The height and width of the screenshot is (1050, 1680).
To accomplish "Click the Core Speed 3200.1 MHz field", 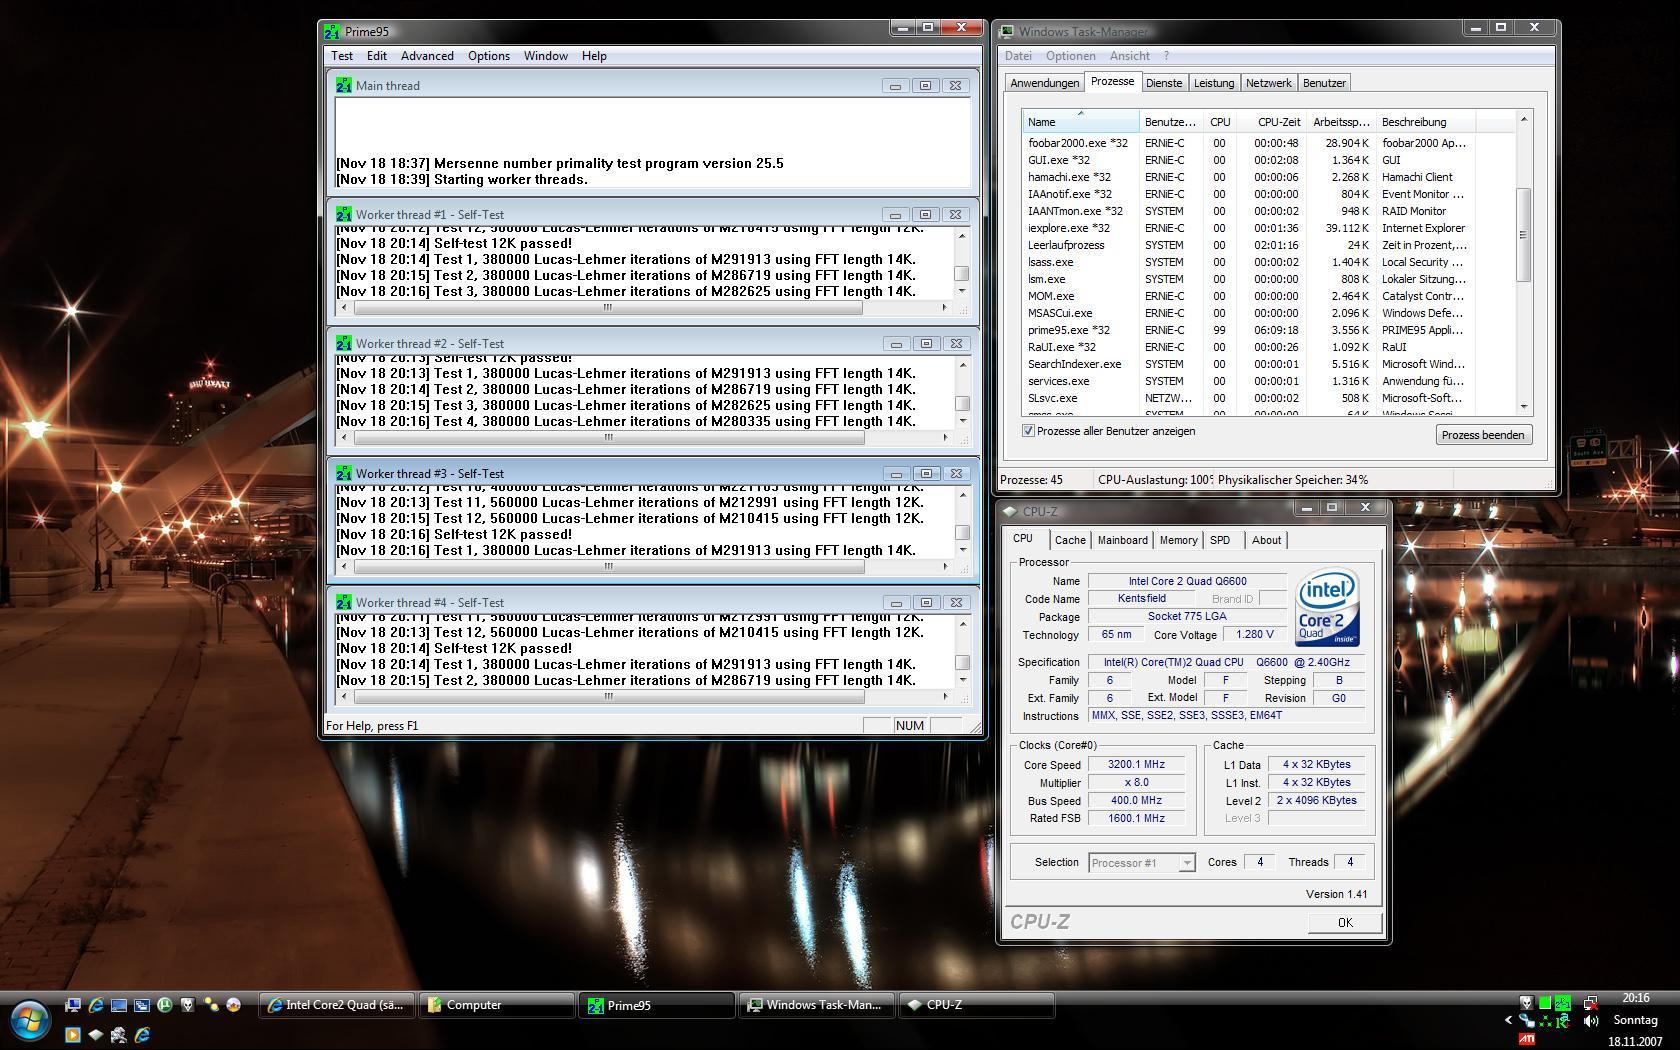I will click(x=1136, y=764).
